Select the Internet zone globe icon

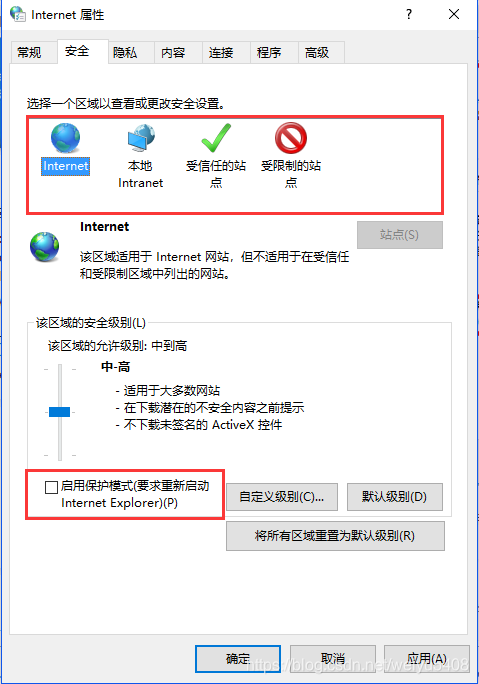(65, 138)
